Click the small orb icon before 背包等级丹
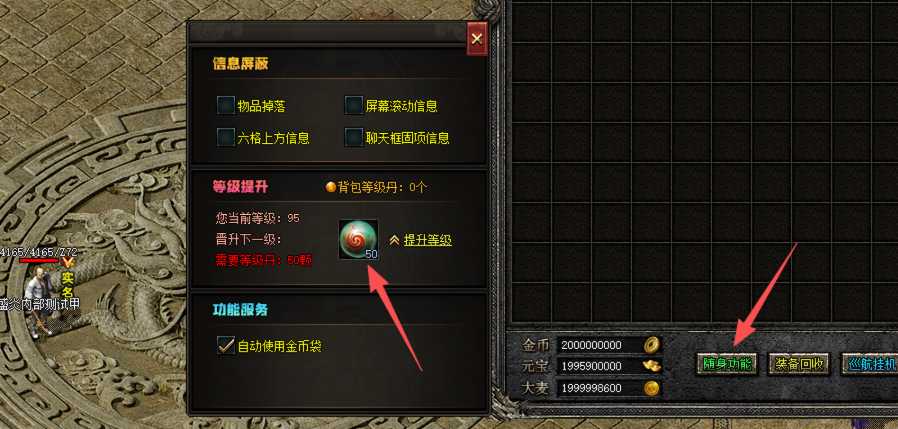This screenshot has width=898, height=429. pyautogui.click(x=330, y=187)
